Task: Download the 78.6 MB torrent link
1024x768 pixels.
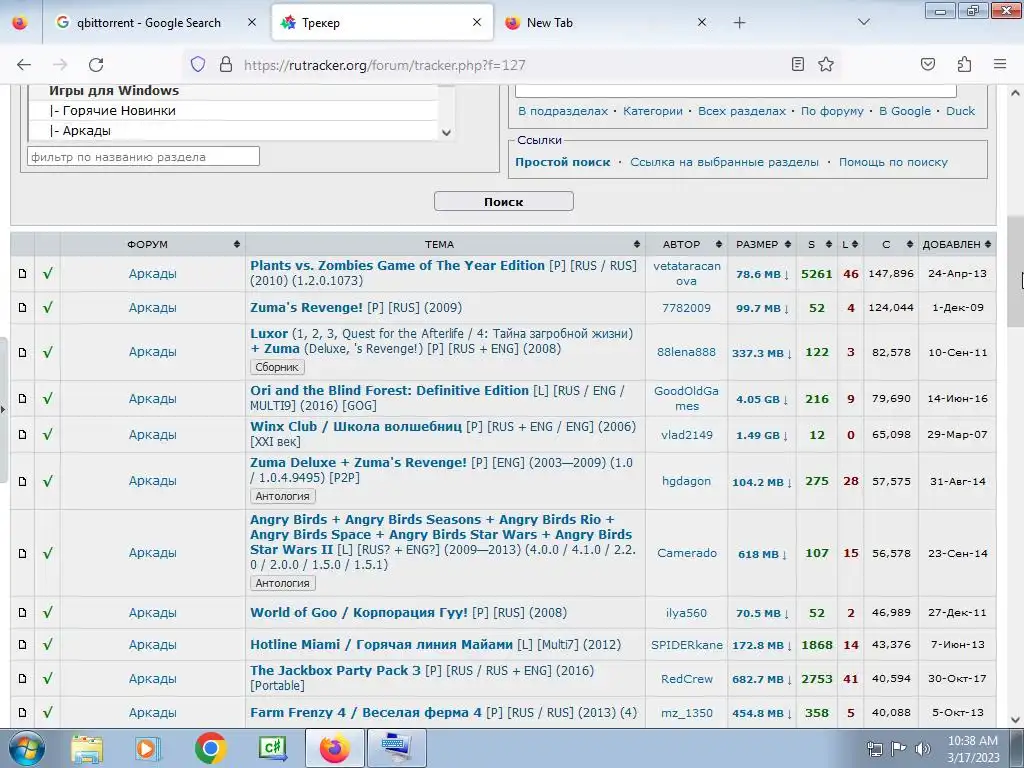Action: pos(762,274)
